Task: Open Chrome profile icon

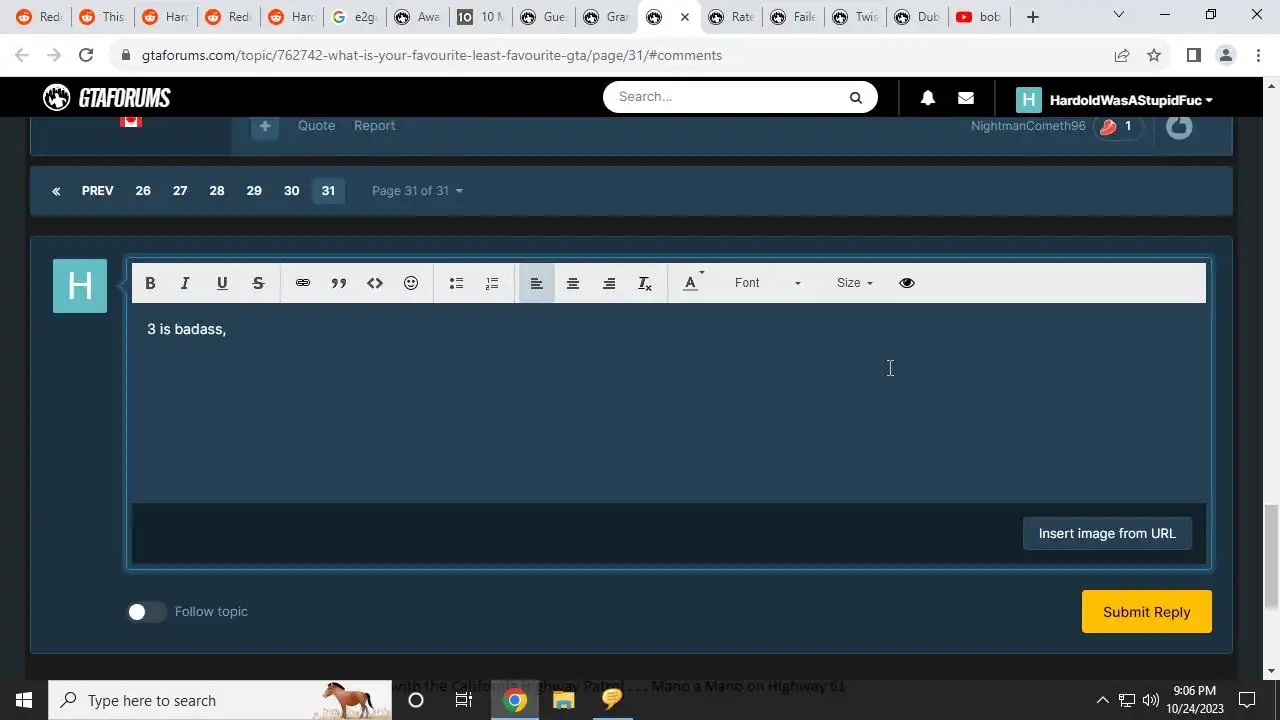Action: coord(1225,55)
